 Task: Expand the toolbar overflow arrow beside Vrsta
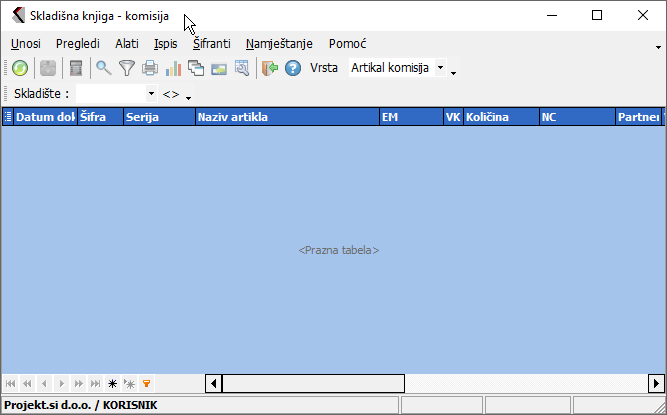[454, 72]
